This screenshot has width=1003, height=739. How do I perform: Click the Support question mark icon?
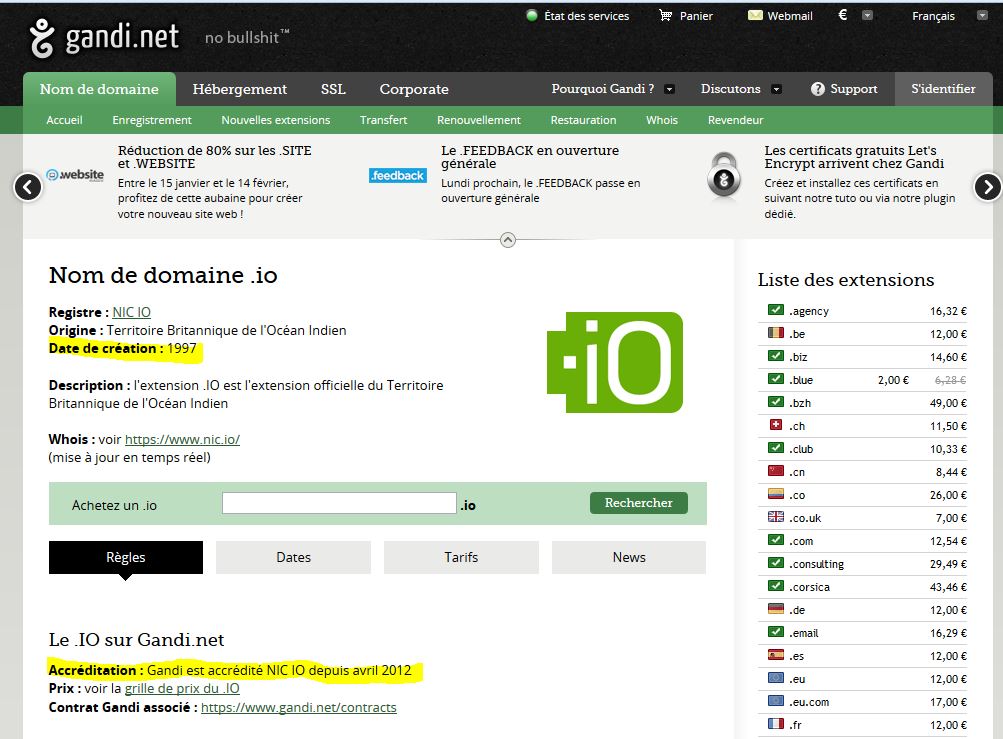click(x=817, y=89)
